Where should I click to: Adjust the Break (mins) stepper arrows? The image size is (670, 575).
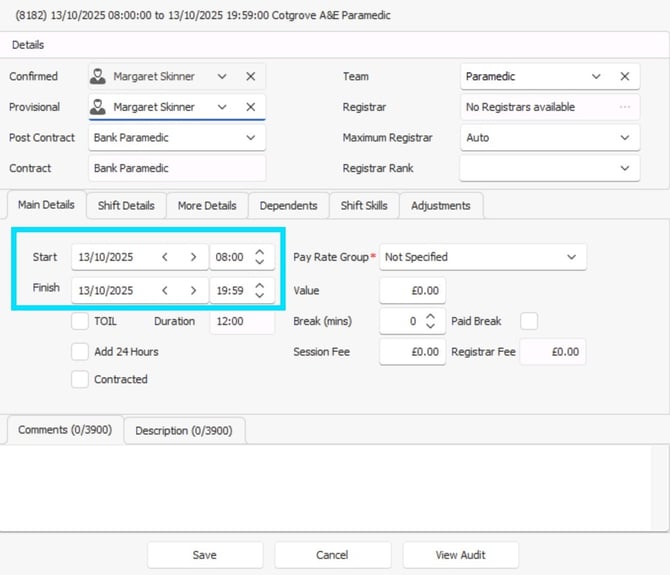tap(430, 321)
